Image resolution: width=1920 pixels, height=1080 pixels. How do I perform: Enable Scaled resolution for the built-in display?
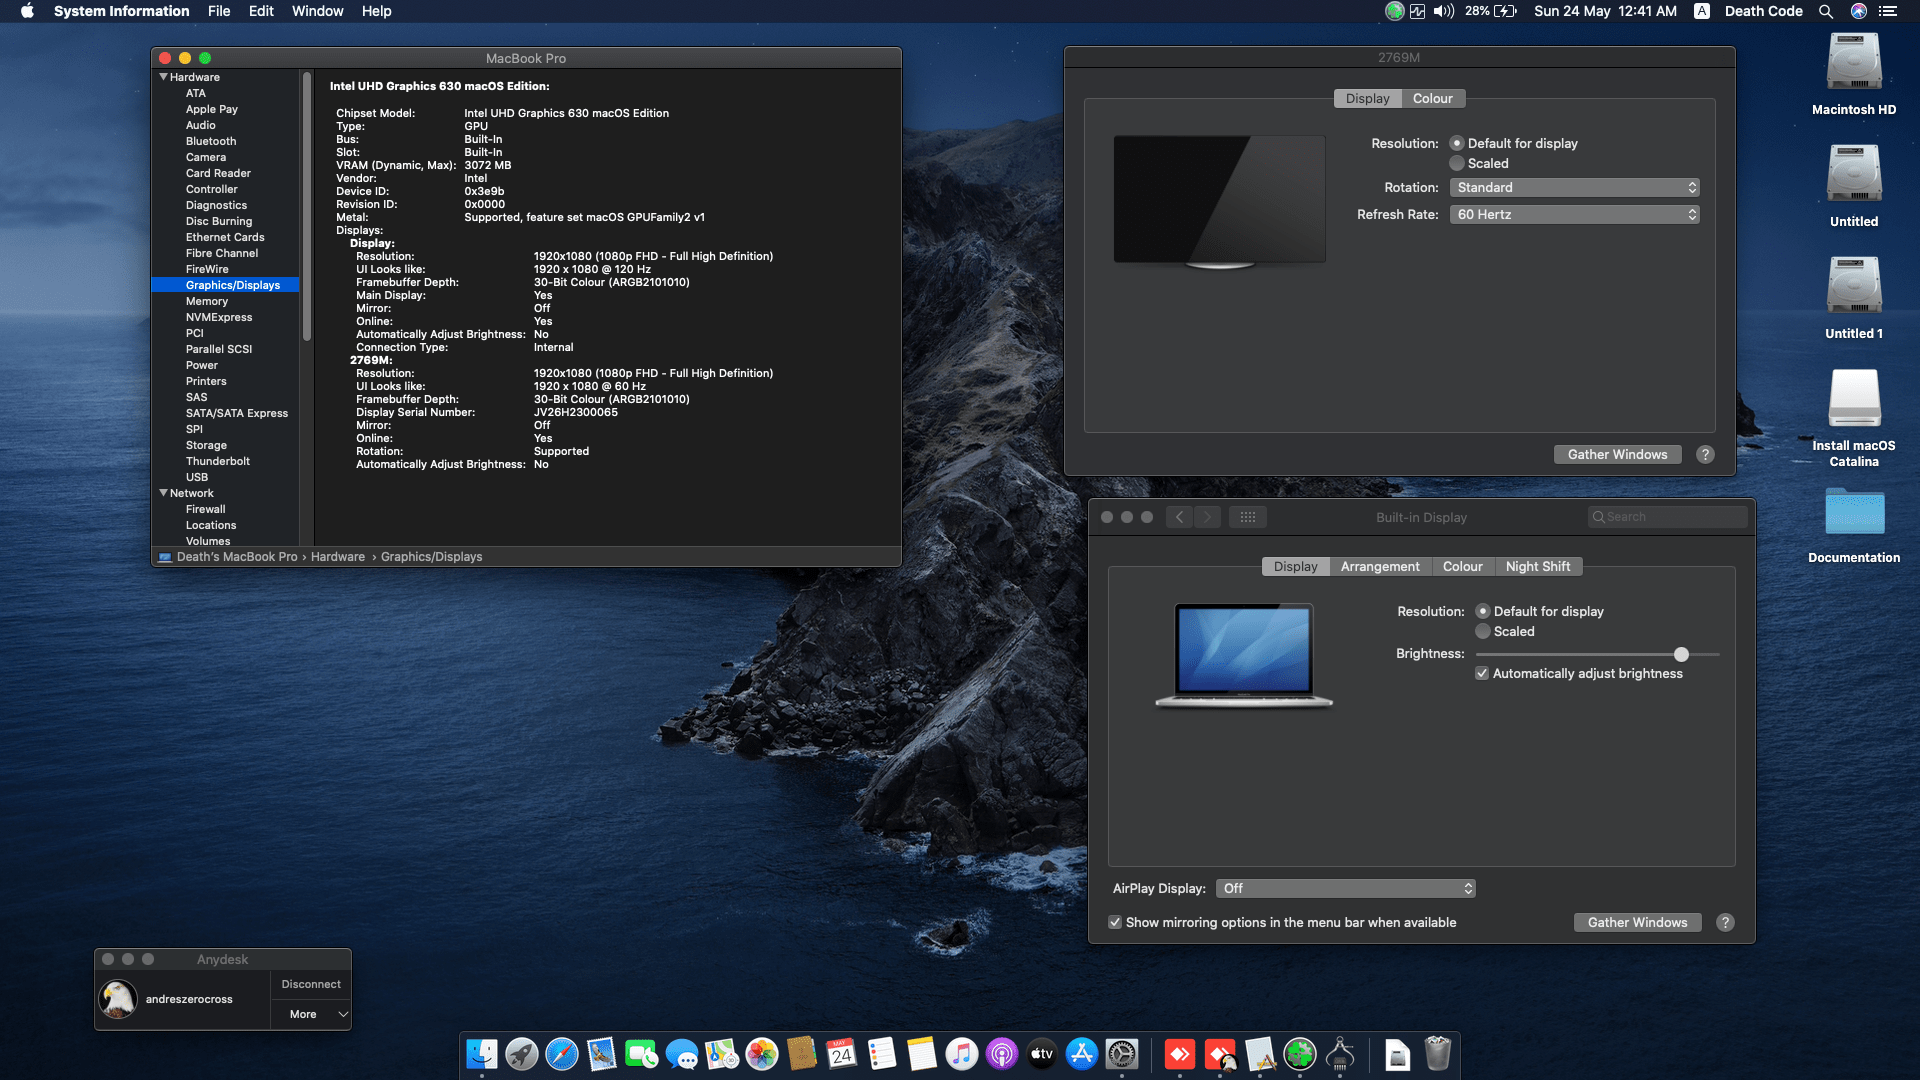1483,631
